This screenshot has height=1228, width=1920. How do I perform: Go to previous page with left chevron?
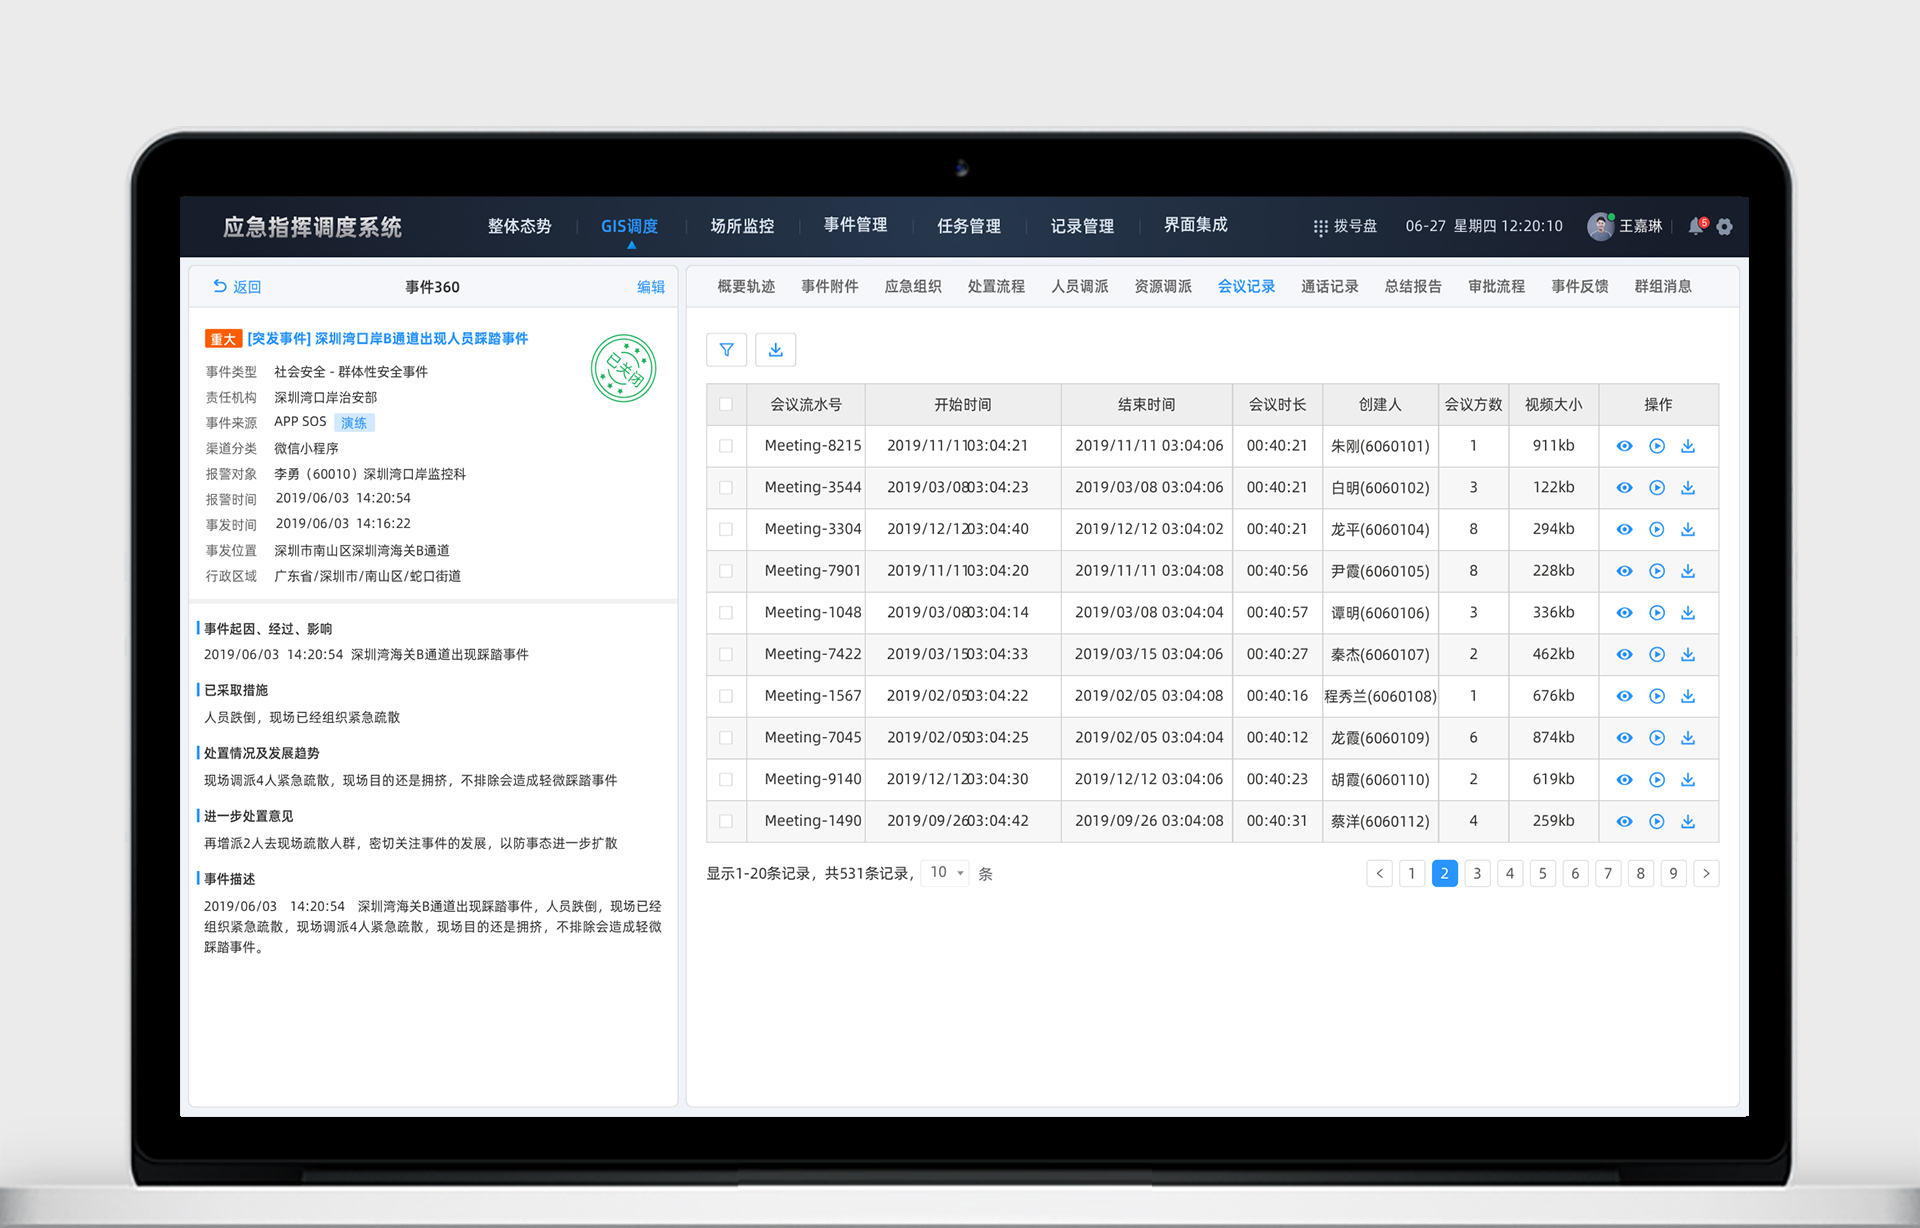click(x=1379, y=874)
